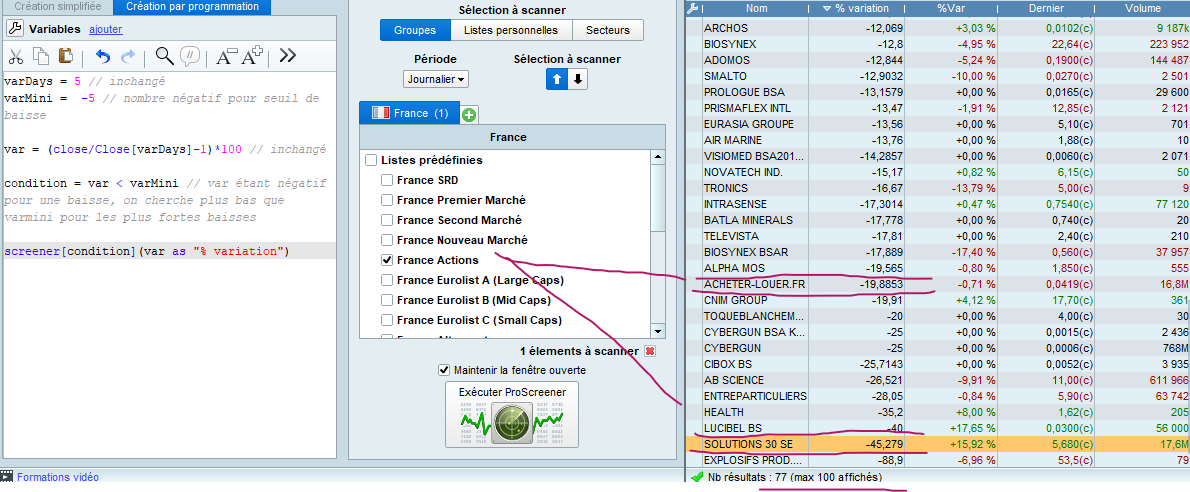
Task: Check the France Nouveau Marché checkbox
Action: (x=387, y=240)
